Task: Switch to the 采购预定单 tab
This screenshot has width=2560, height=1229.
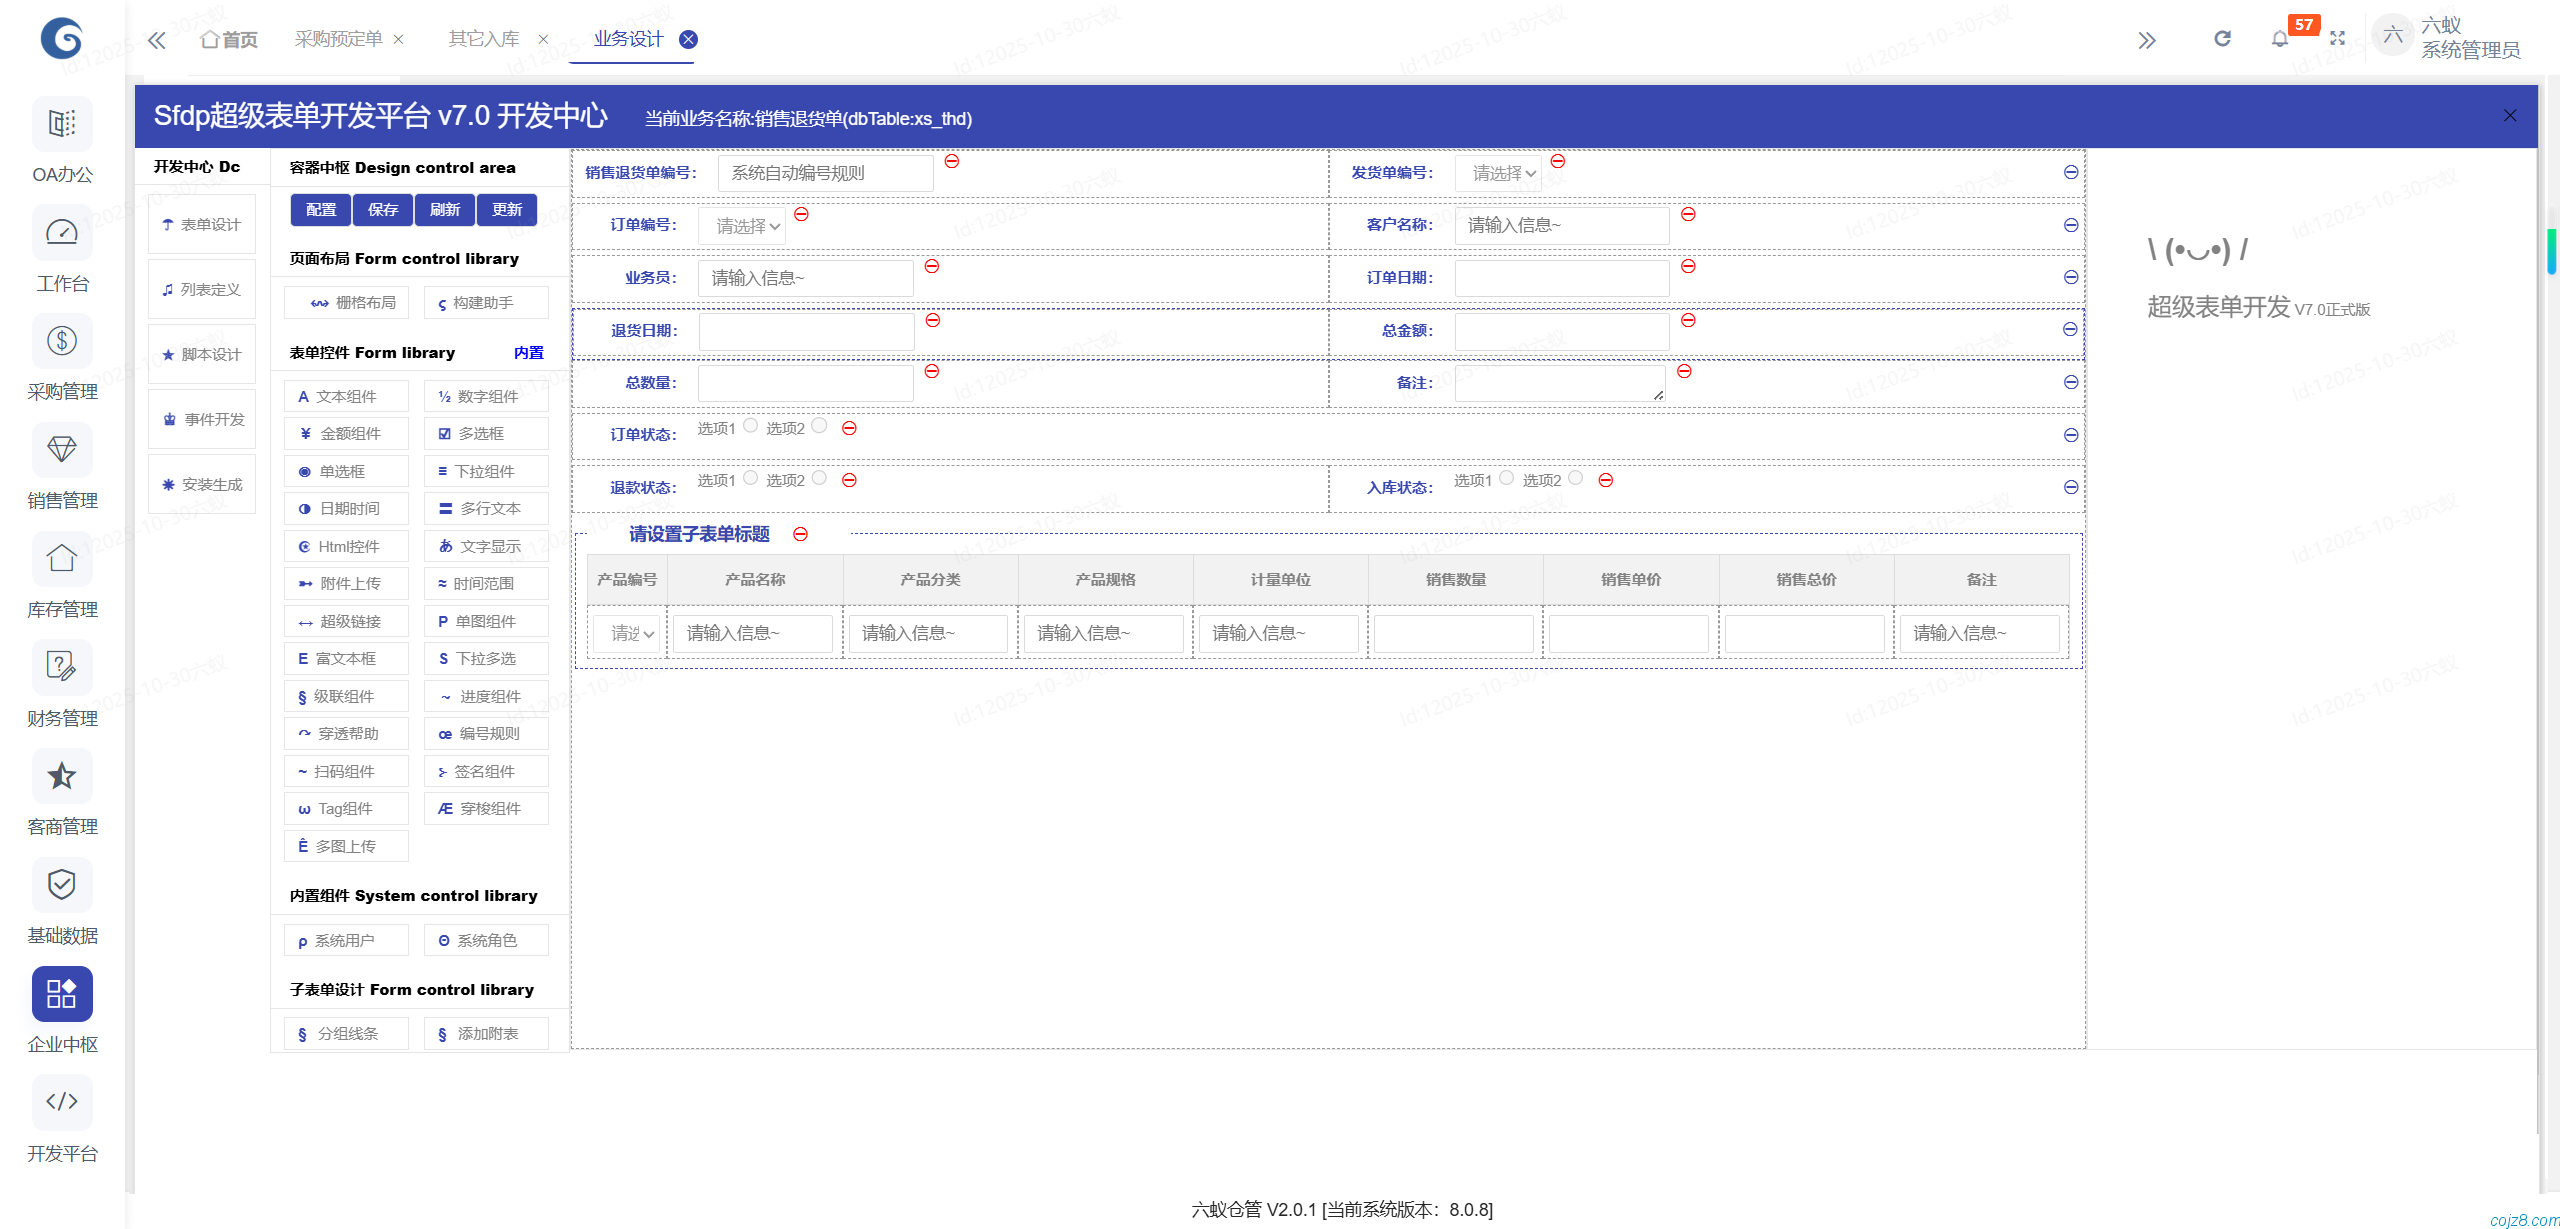Action: [x=338, y=39]
